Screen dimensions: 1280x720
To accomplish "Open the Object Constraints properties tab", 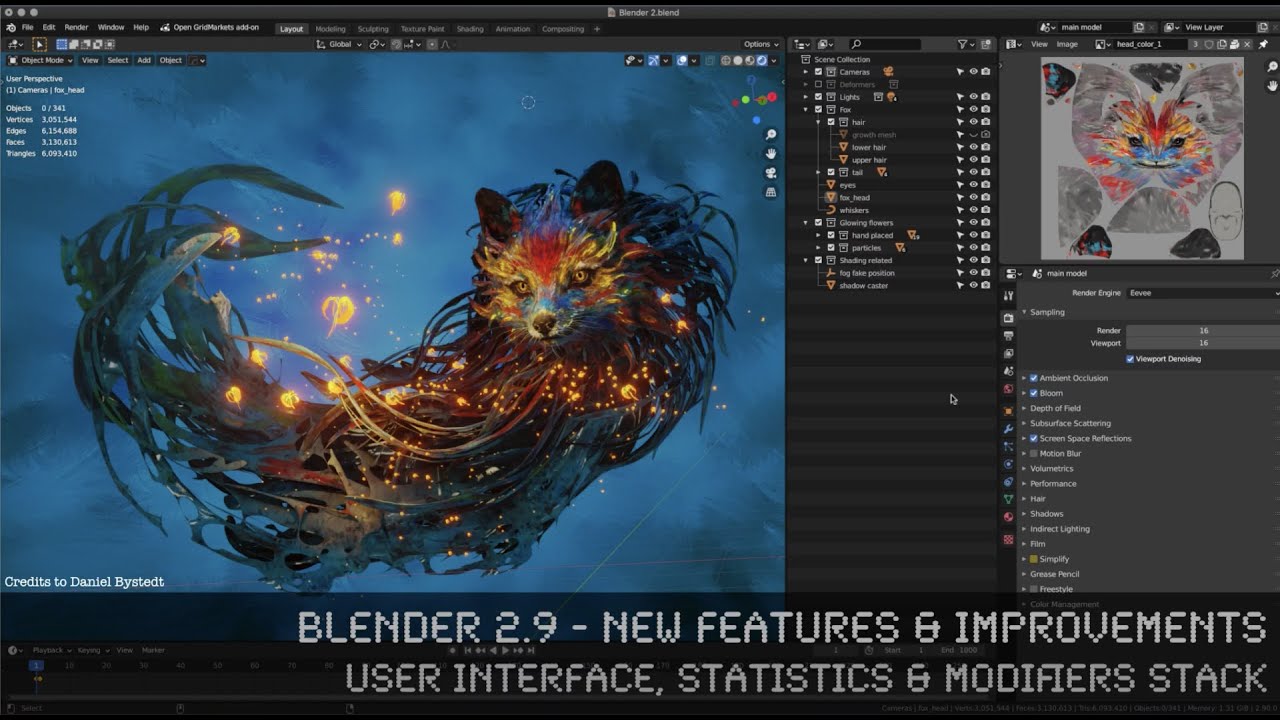I will pyautogui.click(x=1008, y=482).
